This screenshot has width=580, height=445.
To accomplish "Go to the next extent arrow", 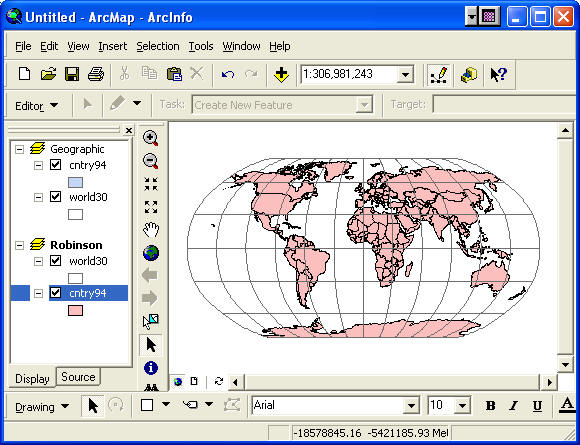I will [x=150, y=298].
